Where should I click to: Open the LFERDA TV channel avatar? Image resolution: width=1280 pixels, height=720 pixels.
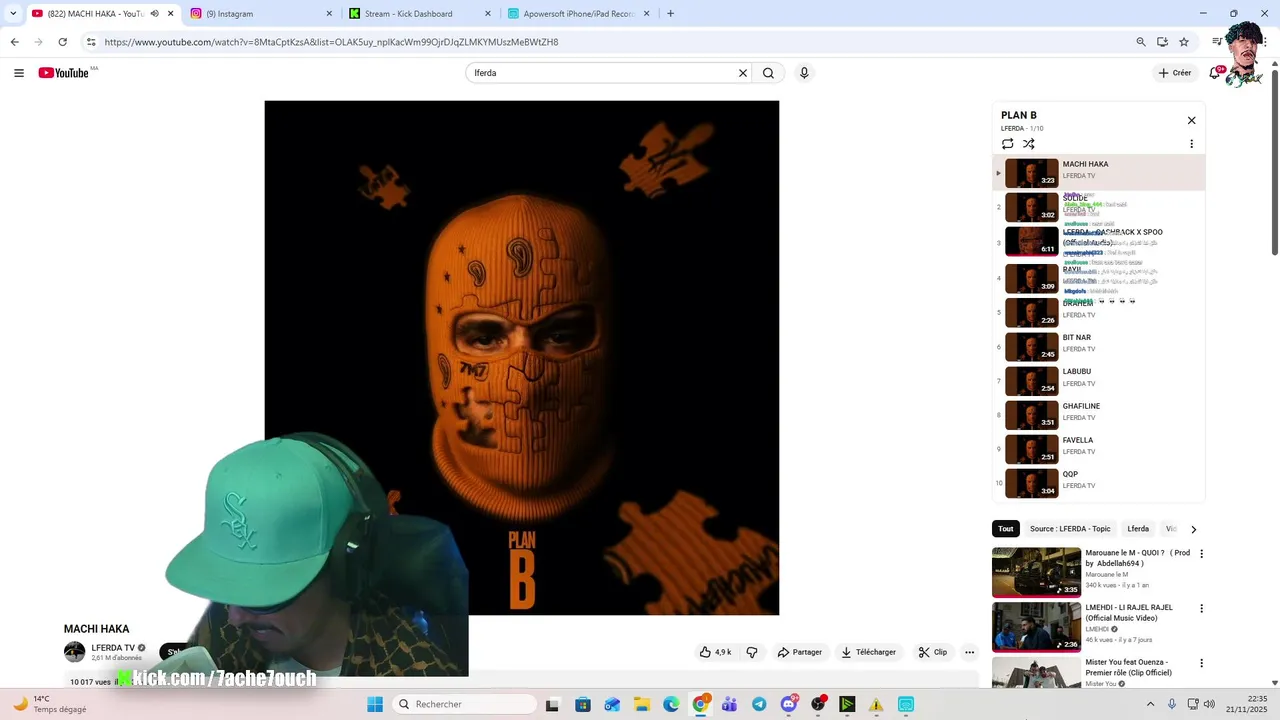[x=75, y=652]
